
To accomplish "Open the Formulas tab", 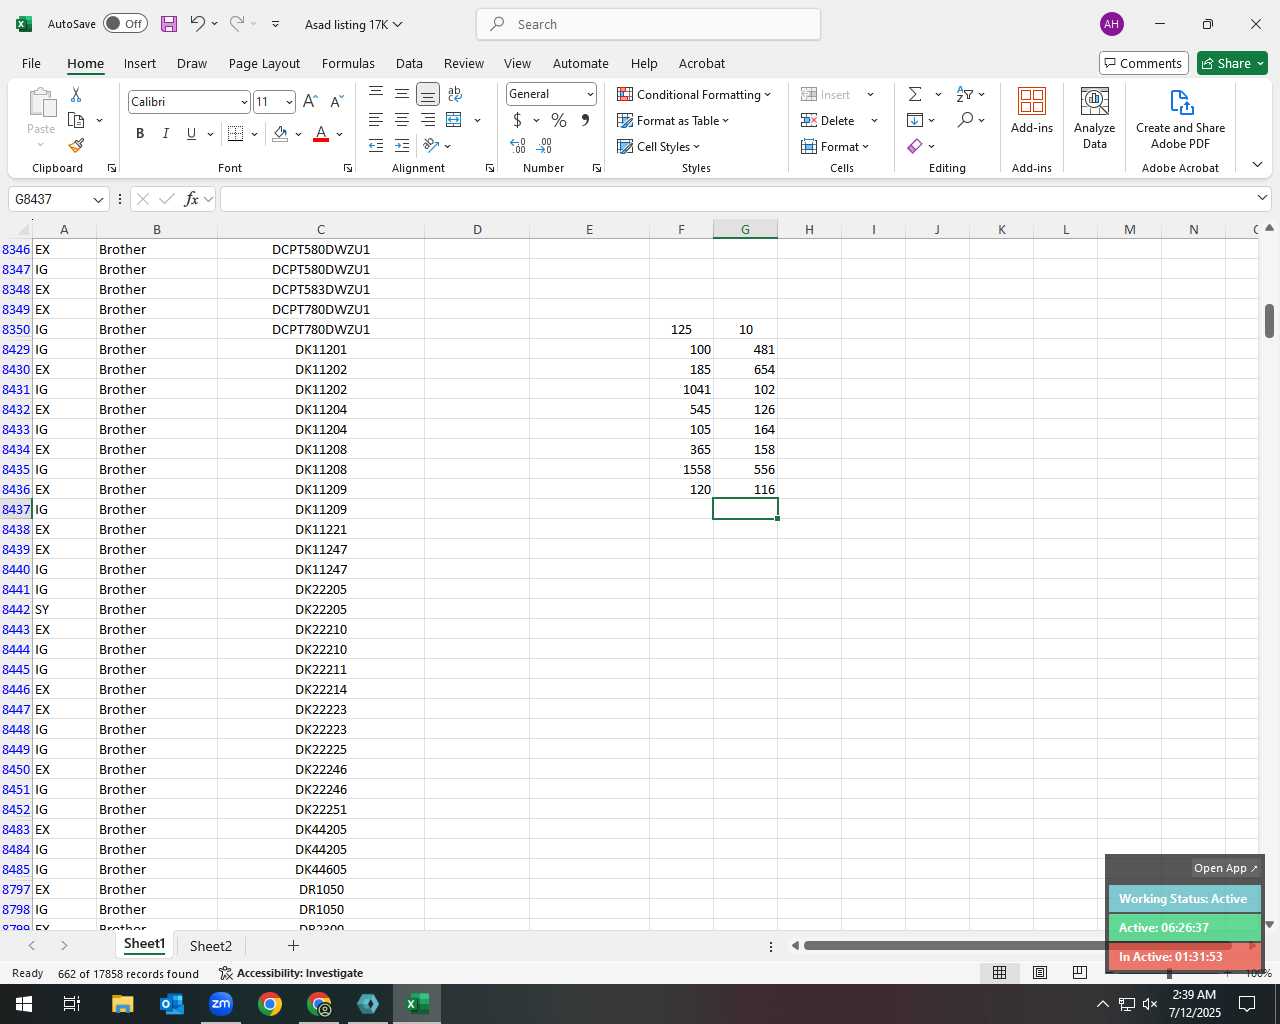I will (x=348, y=63).
